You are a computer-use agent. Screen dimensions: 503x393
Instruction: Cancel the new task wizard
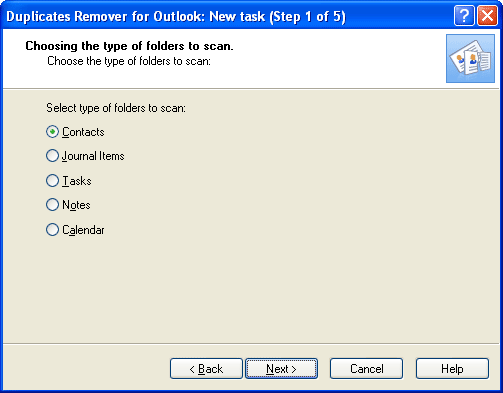(x=366, y=369)
